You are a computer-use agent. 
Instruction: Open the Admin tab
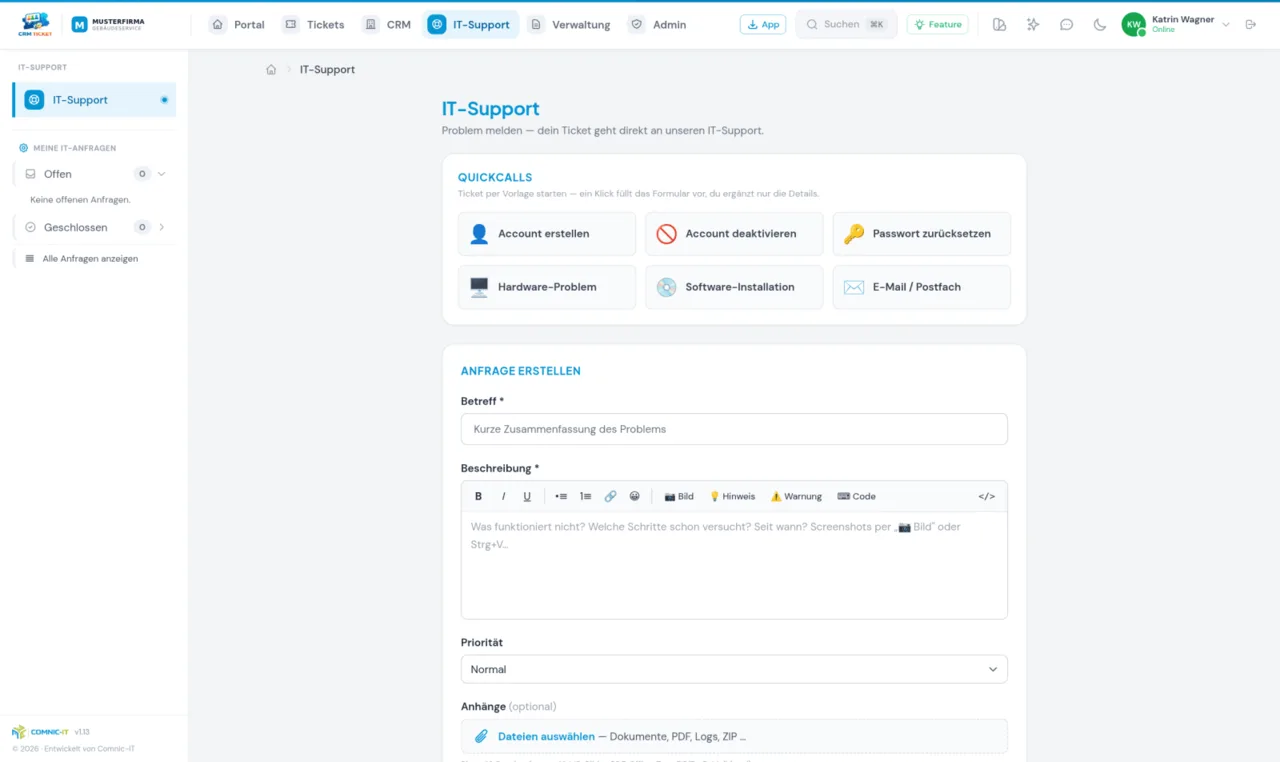pos(658,24)
